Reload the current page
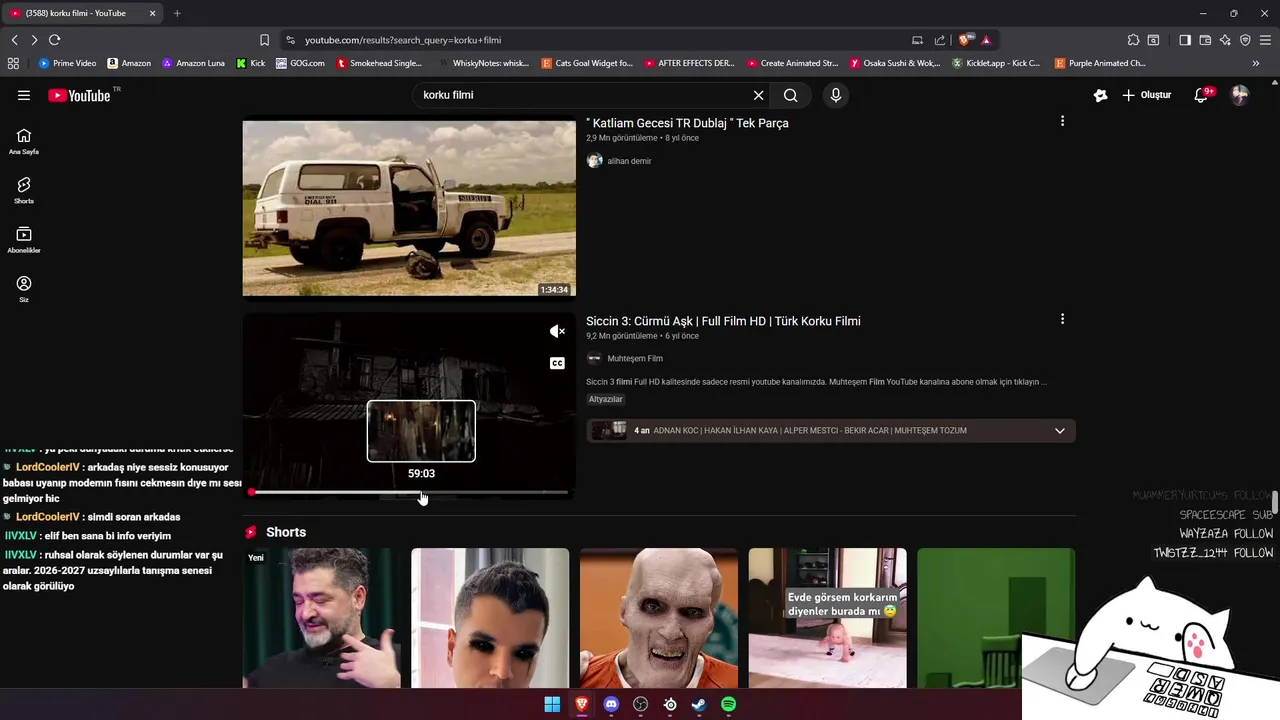 tap(55, 40)
